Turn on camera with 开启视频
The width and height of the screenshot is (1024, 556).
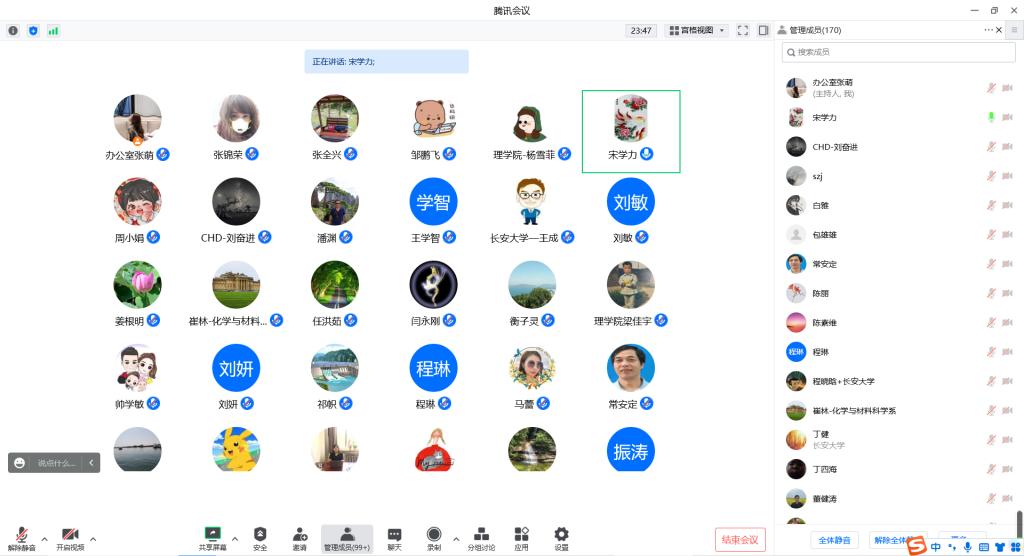[x=70, y=538]
